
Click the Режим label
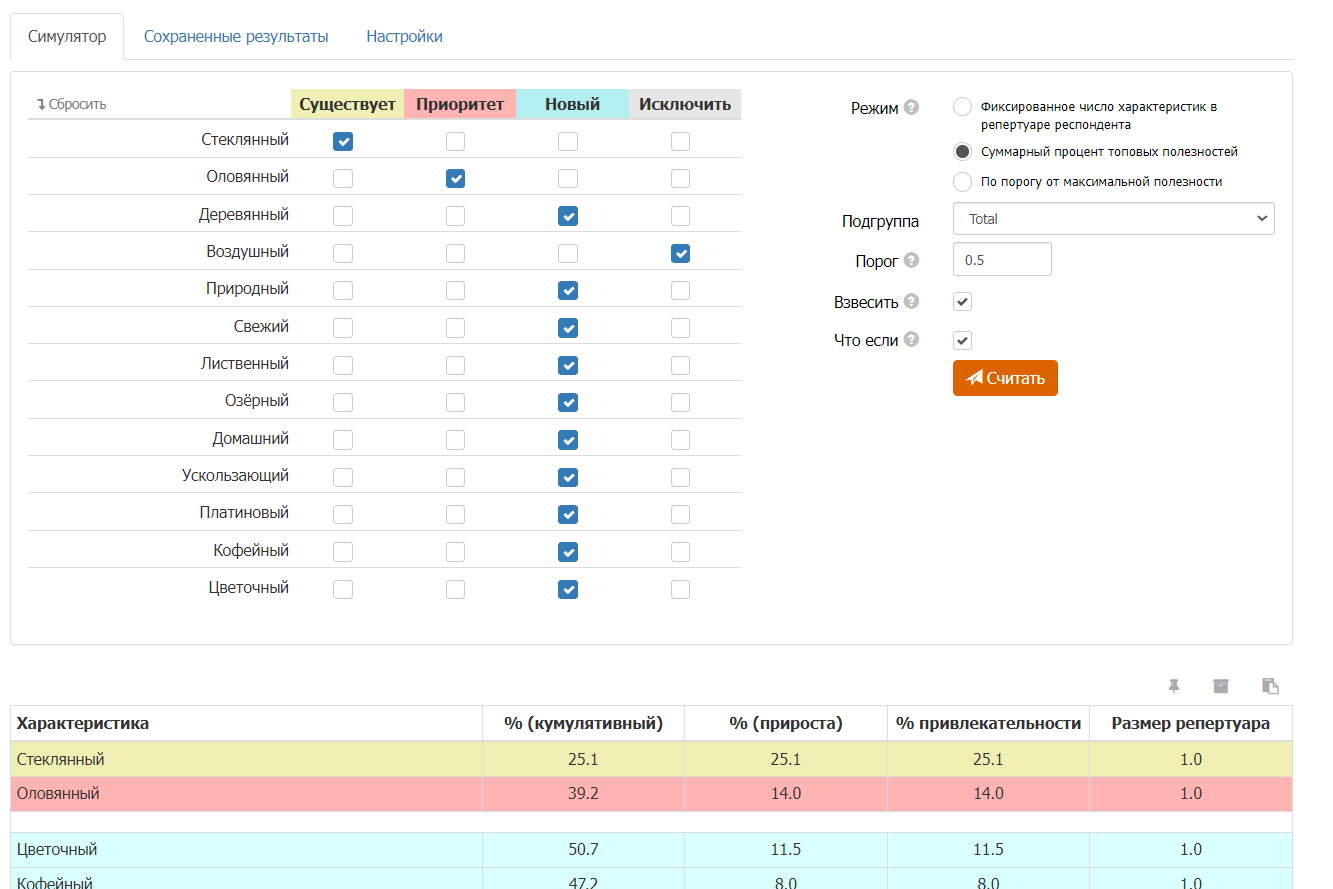[874, 108]
